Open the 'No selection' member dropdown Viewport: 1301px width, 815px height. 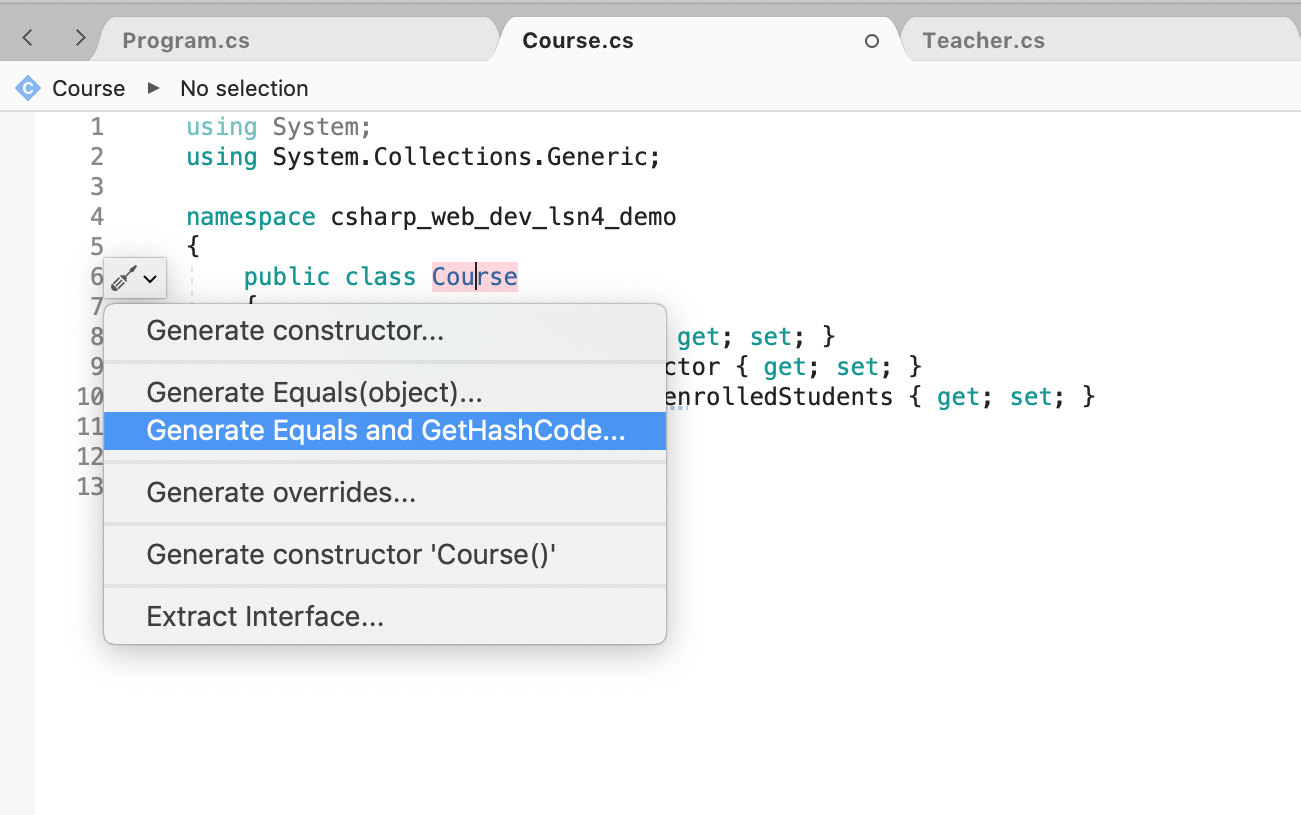tap(244, 88)
